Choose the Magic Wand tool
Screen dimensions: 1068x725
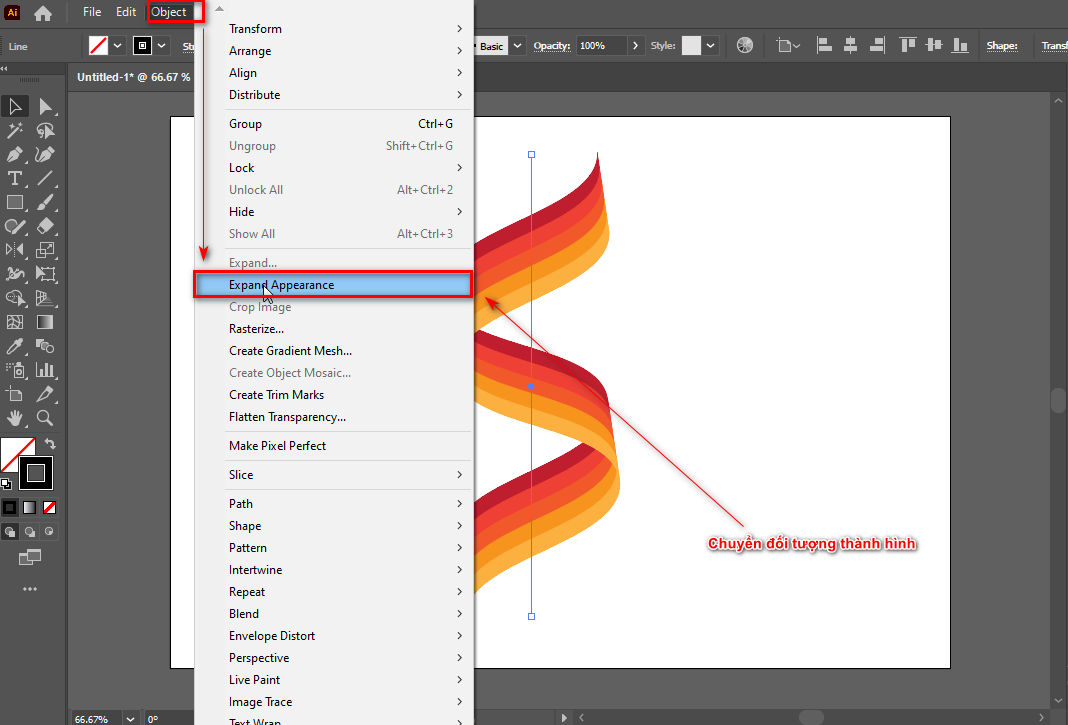15,131
